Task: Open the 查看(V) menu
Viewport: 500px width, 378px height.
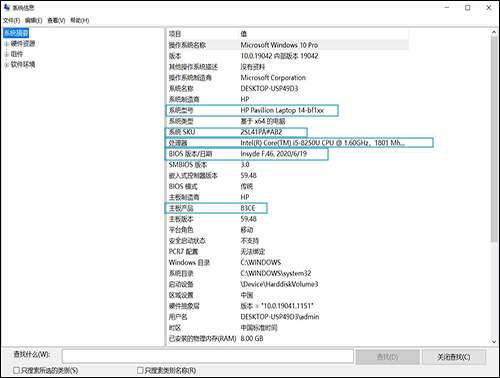Action: click(56, 21)
